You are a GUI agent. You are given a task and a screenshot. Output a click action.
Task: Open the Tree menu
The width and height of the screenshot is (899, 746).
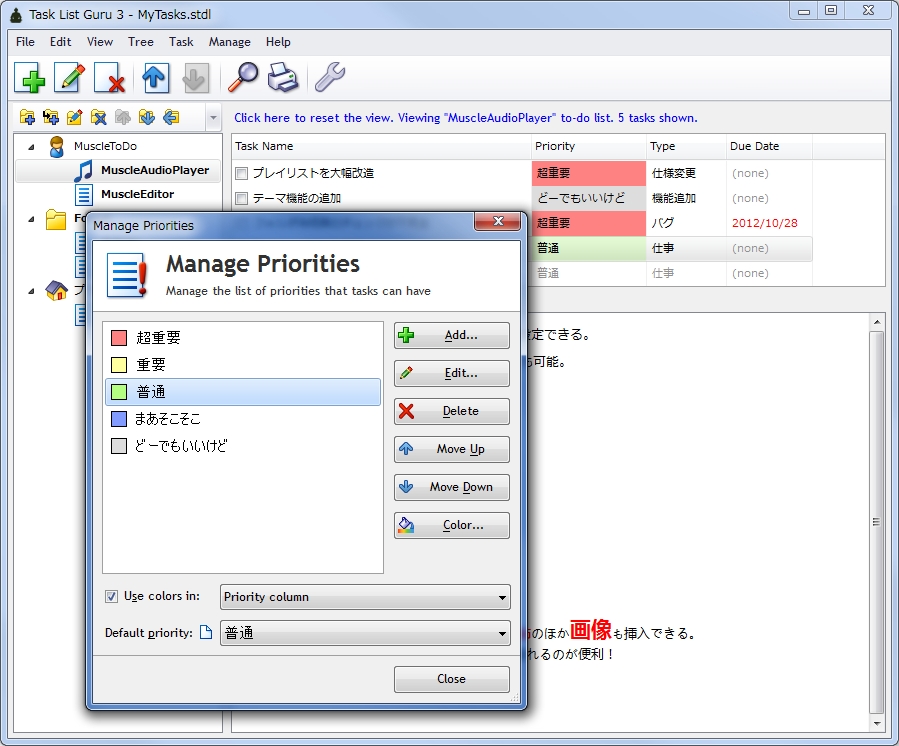pos(140,42)
